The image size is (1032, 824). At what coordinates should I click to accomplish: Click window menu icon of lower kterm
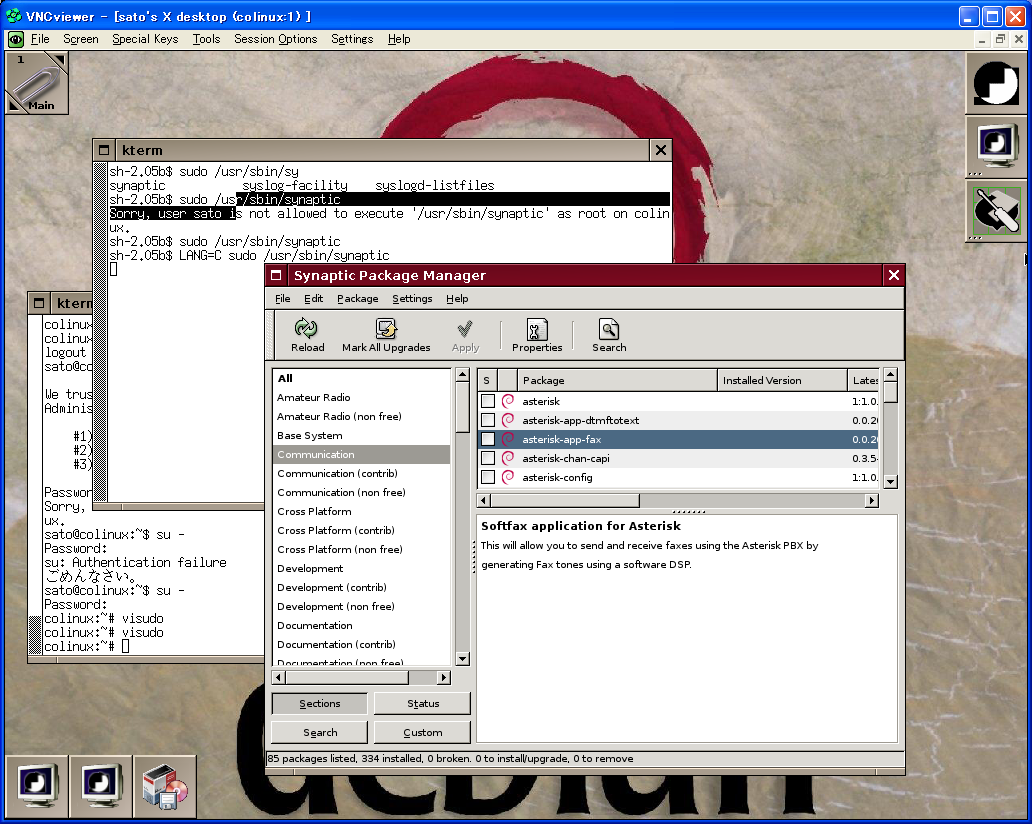[39, 303]
